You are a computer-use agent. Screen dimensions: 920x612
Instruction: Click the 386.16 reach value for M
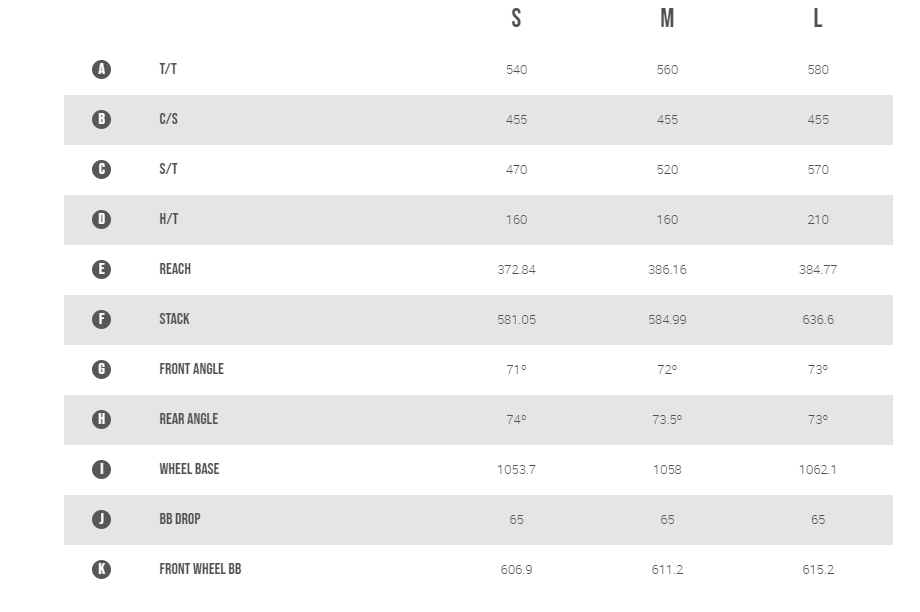pos(667,269)
